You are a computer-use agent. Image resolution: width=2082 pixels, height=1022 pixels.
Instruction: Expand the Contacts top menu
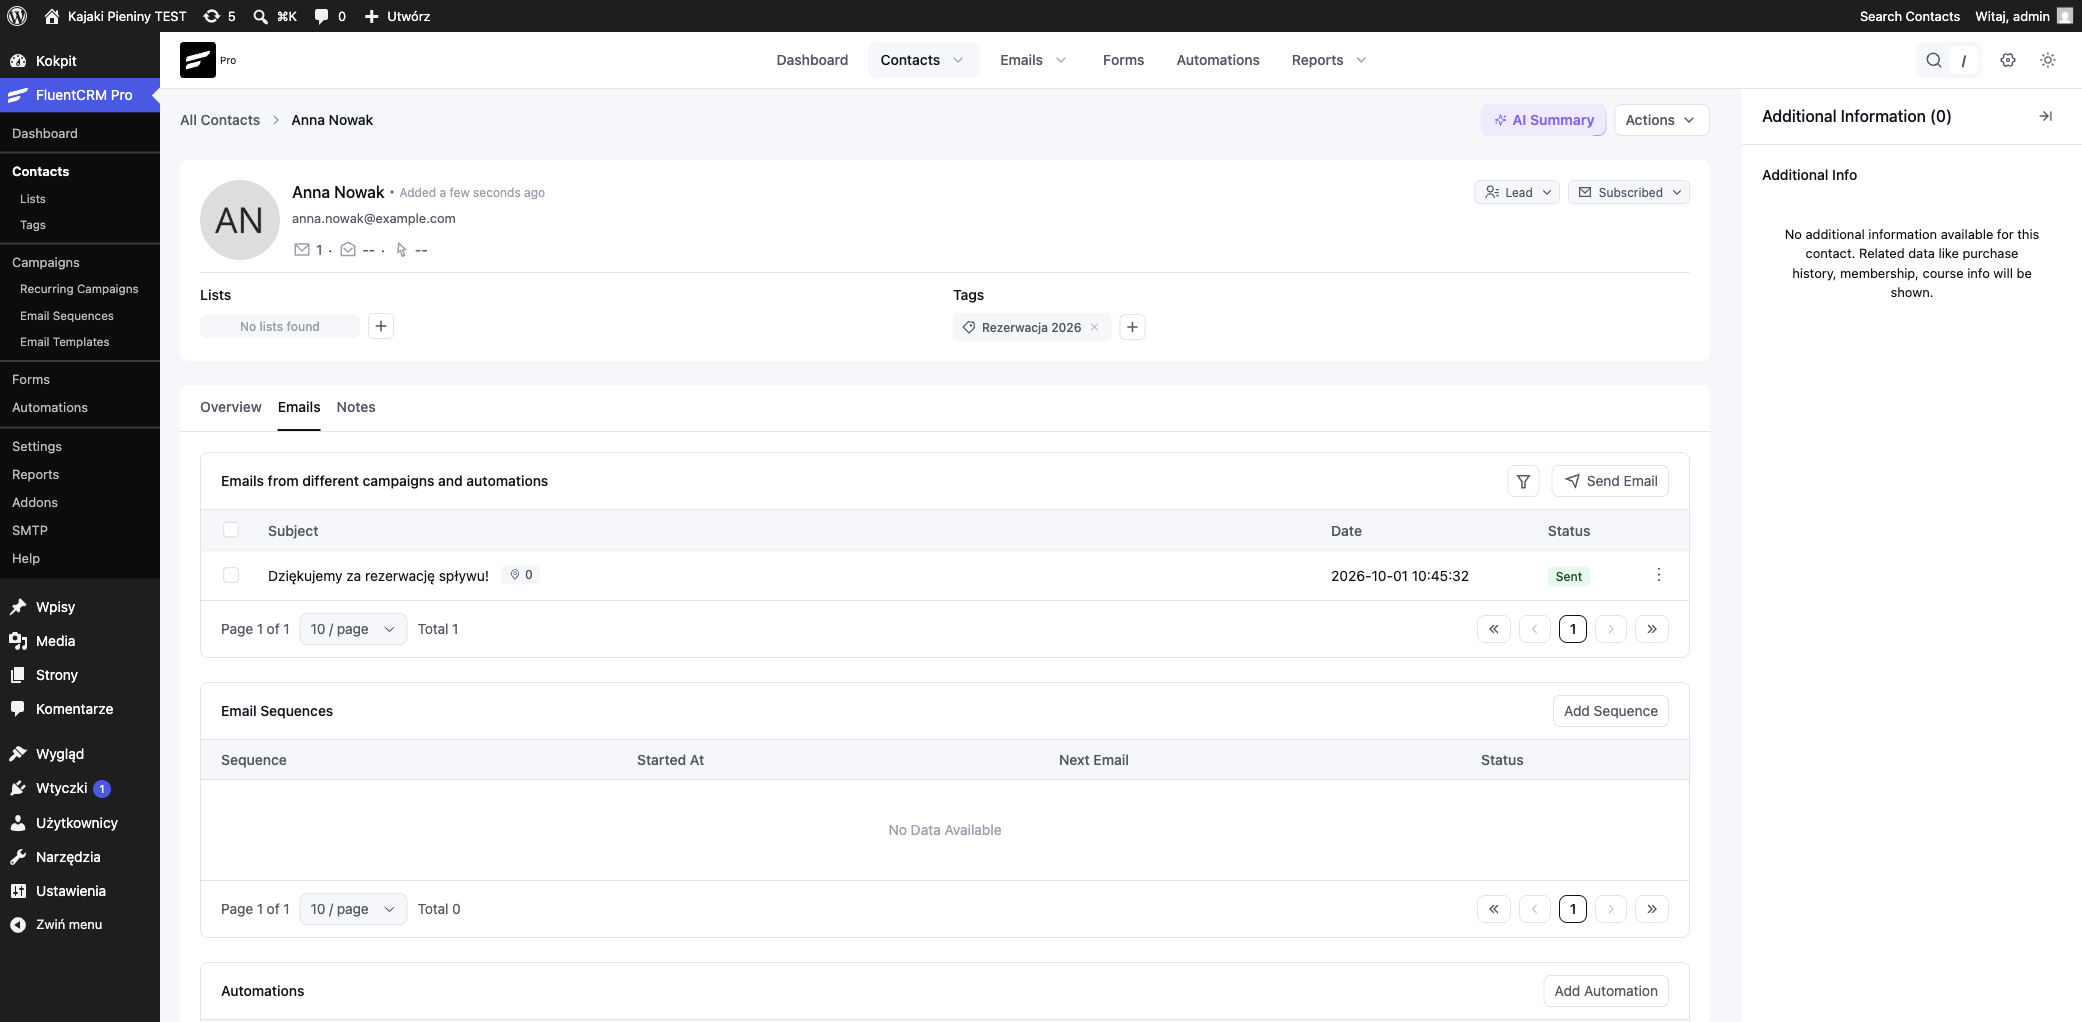point(922,60)
